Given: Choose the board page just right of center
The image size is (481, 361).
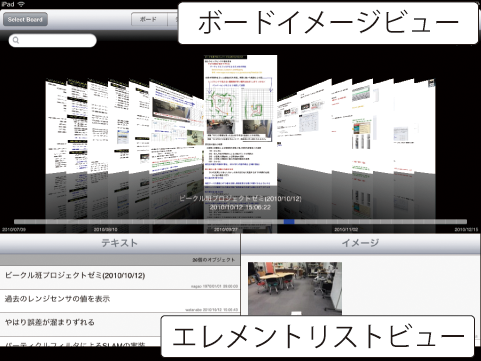Looking at the screenshot, I should click(x=304, y=126).
